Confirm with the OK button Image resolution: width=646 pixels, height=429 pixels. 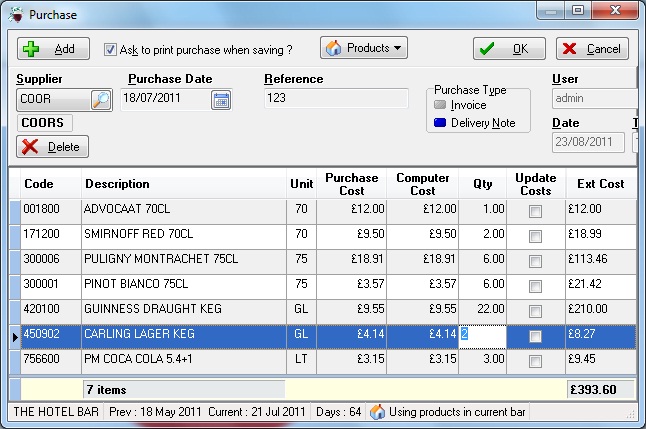point(509,49)
